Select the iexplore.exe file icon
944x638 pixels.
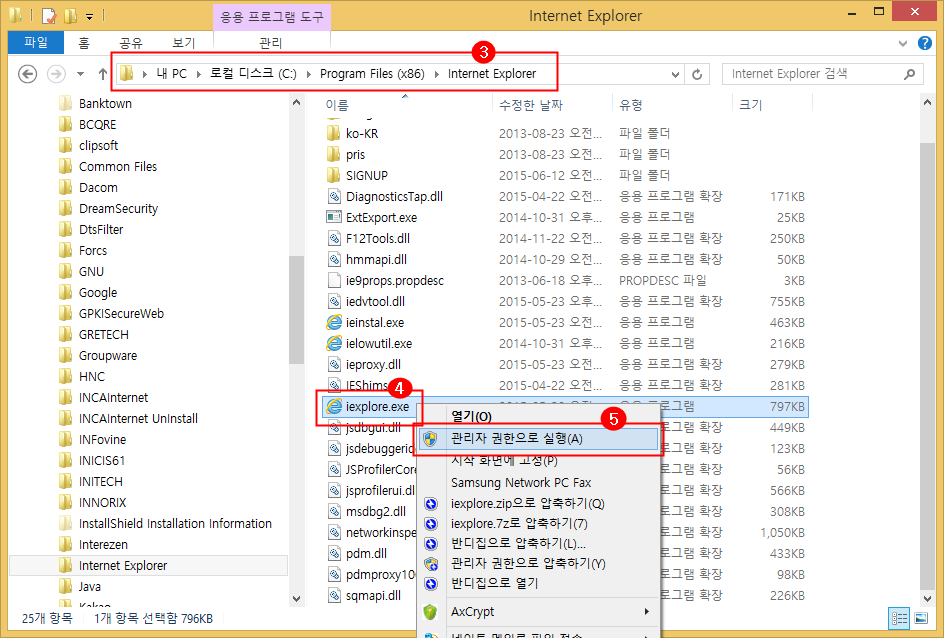(x=334, y=407)
